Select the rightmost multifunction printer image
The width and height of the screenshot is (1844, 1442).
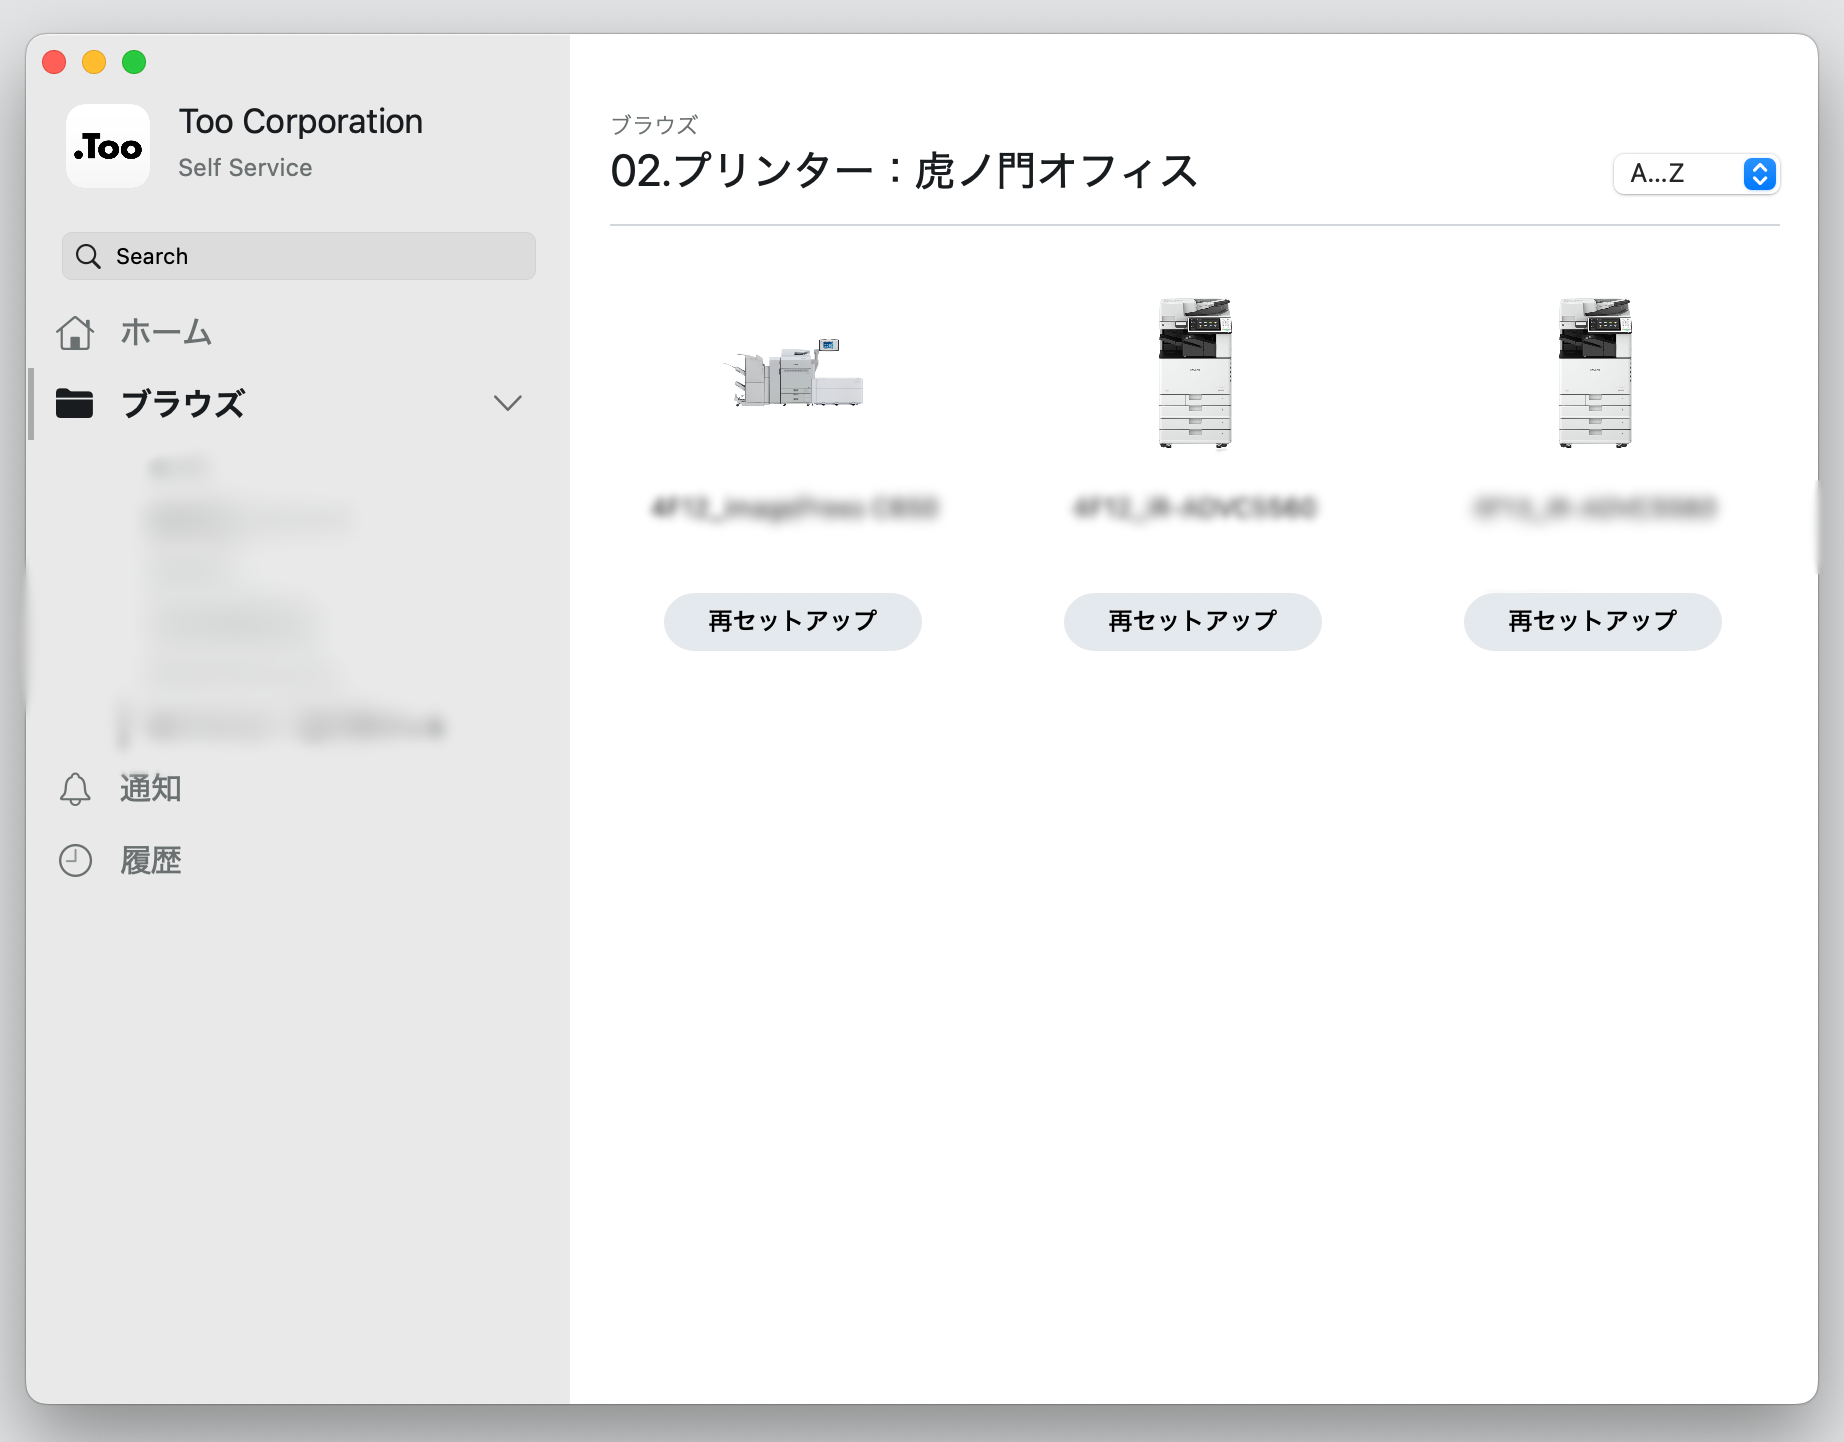pyautogui.click(x=1594, y=373)
